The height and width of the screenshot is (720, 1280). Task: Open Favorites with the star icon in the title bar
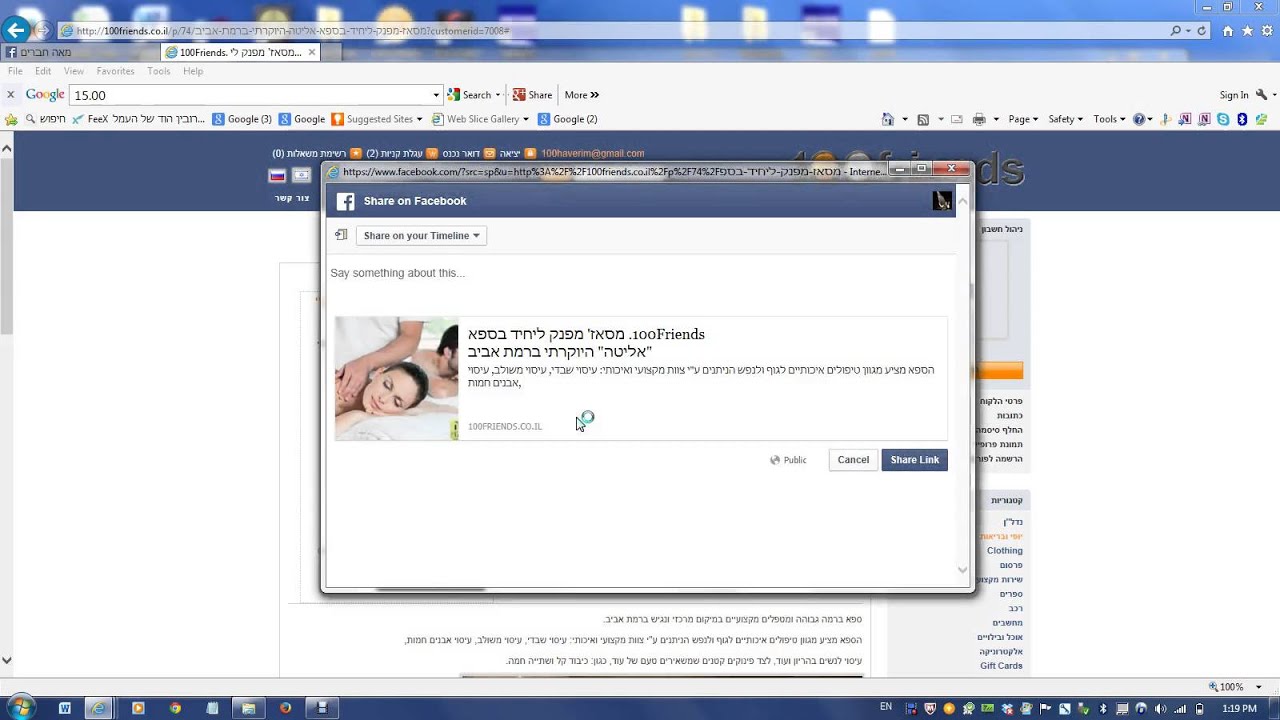click(x=1247, y=31)
